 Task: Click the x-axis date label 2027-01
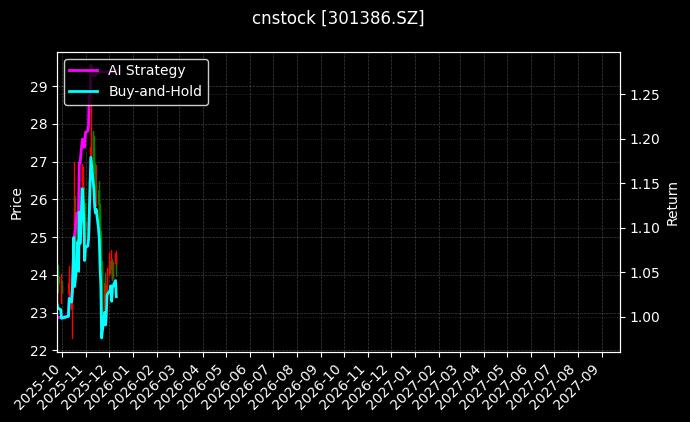point(391,386)
